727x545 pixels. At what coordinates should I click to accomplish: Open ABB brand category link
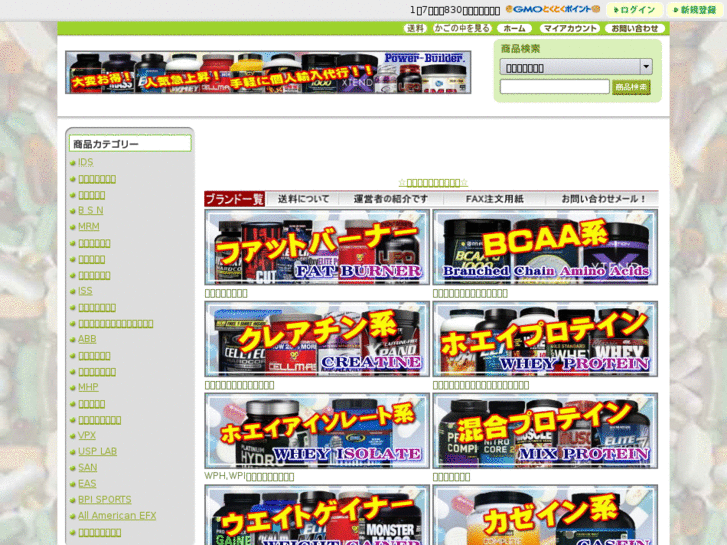87,339
